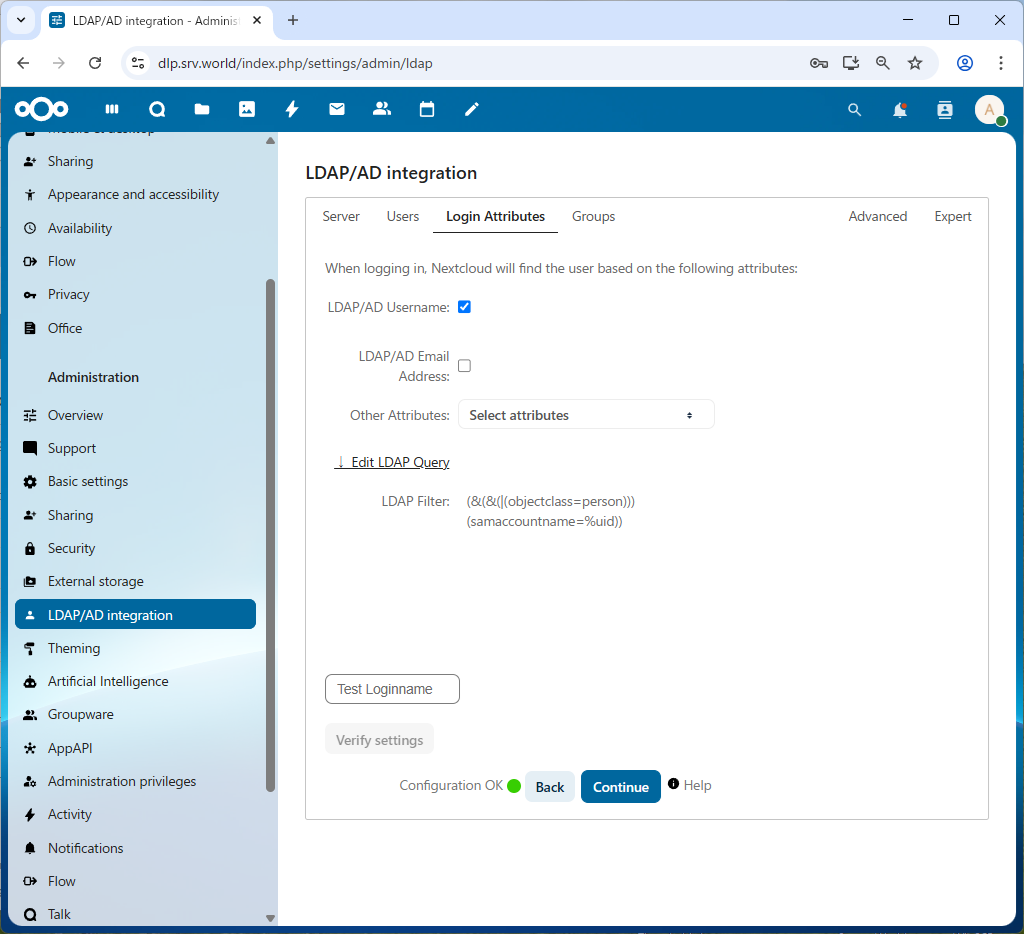Screen dimensions: 1024x934
Task: Open the Nextcloud logo home
Action: click(x=41, y=109)
